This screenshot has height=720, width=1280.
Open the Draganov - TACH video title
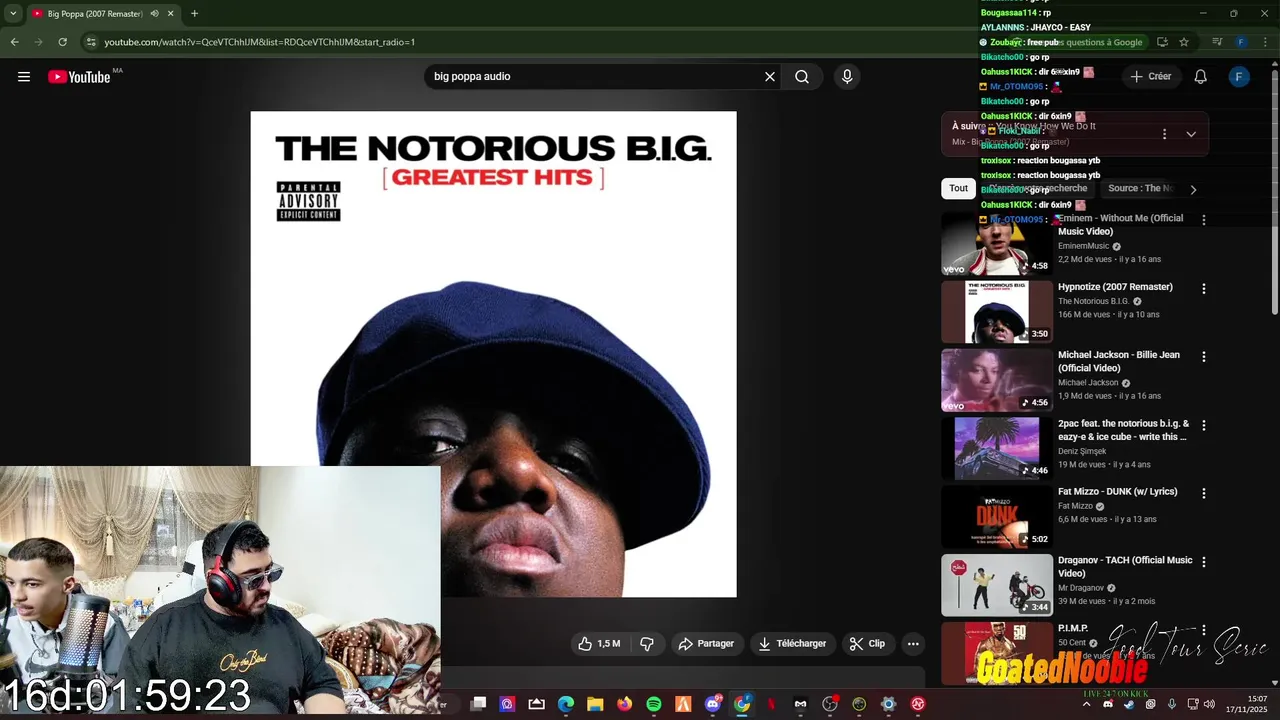(x=1125, y=567)
